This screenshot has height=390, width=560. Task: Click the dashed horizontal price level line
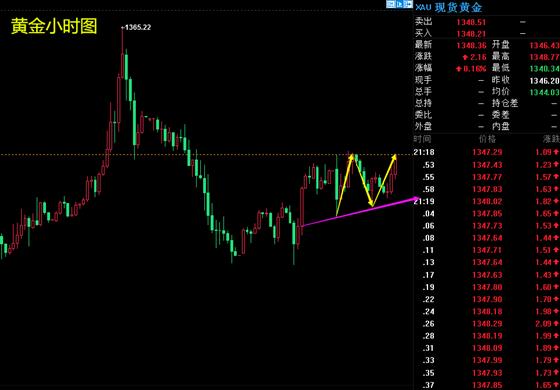coord(205,155)
